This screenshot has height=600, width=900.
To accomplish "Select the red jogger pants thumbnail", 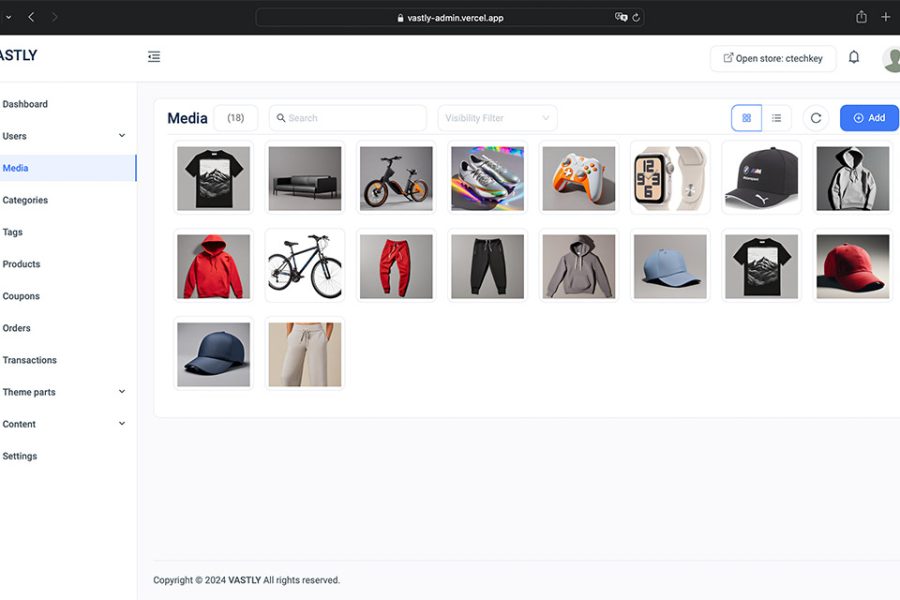I will 396,266.
